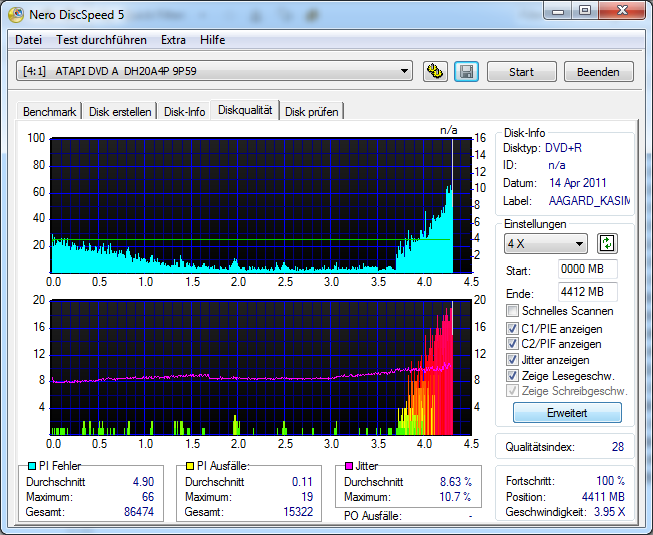Screen dimensions: 653x535
Task: Click the yellow PI Ausfälle legend square
Action: point(190,466)
